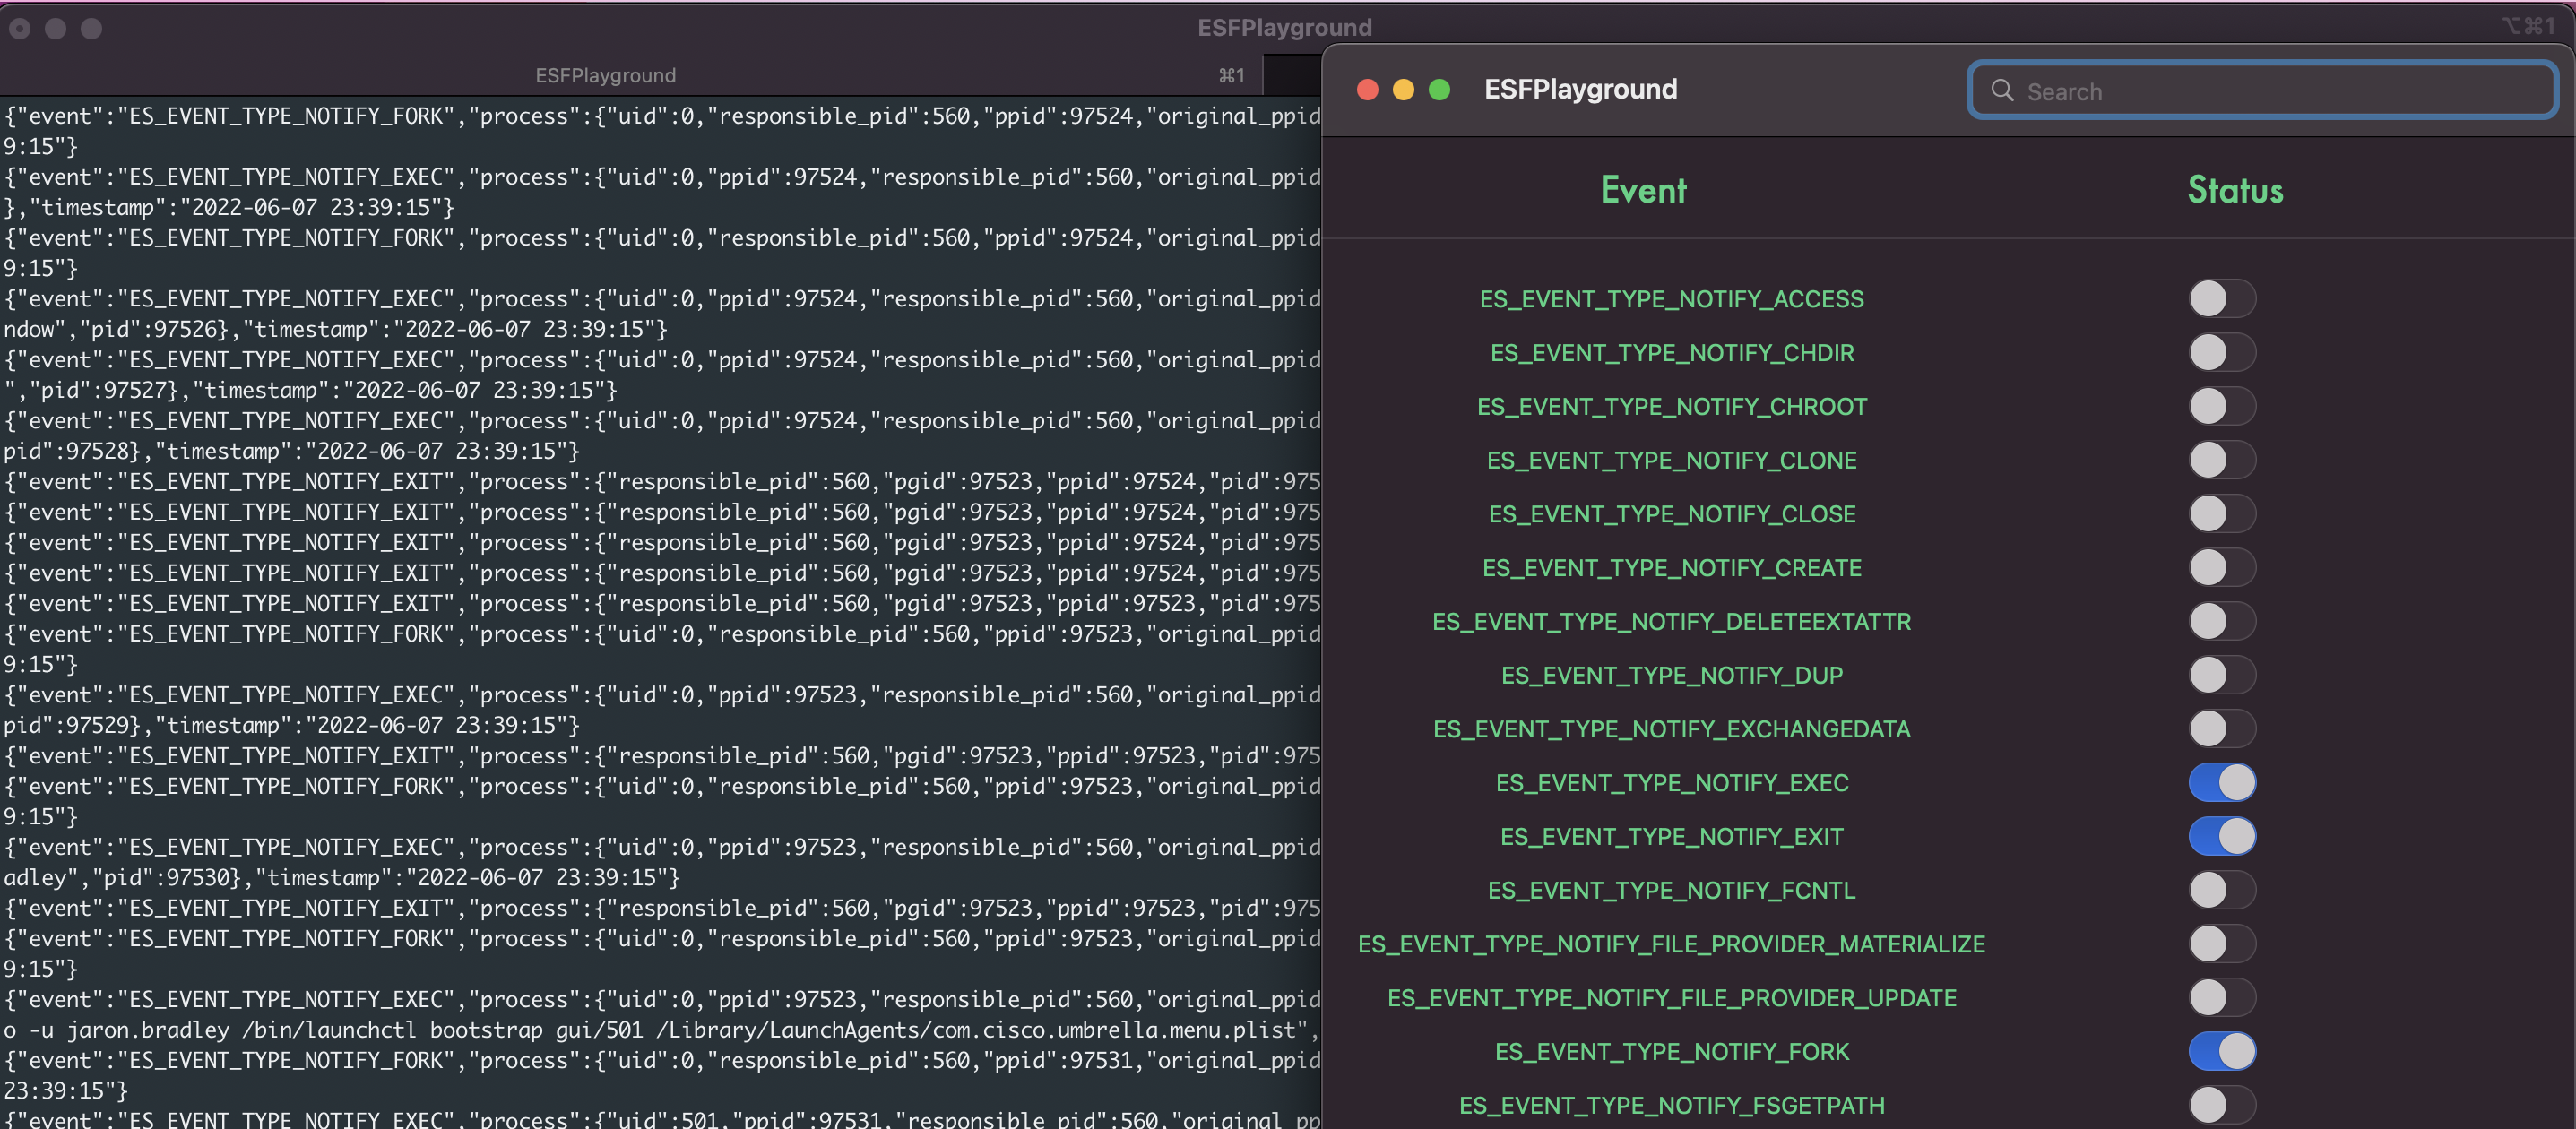
Task: Turn on the NOTIFY_CHDIR switch
Action: point(2221,352)
